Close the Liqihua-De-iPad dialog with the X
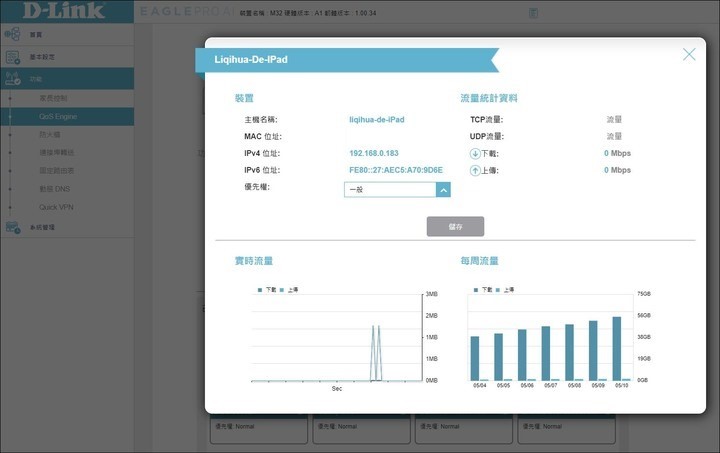 pos(689,55)
